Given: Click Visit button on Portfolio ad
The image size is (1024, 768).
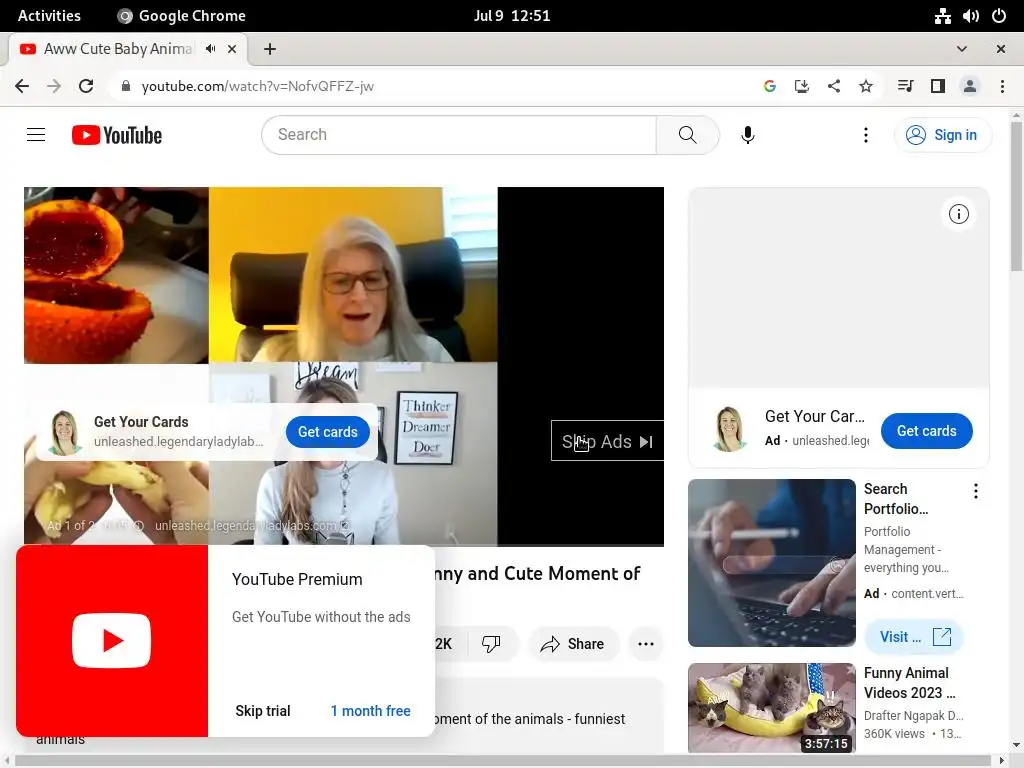Looking at the screenshot, I should click(914, 637).
